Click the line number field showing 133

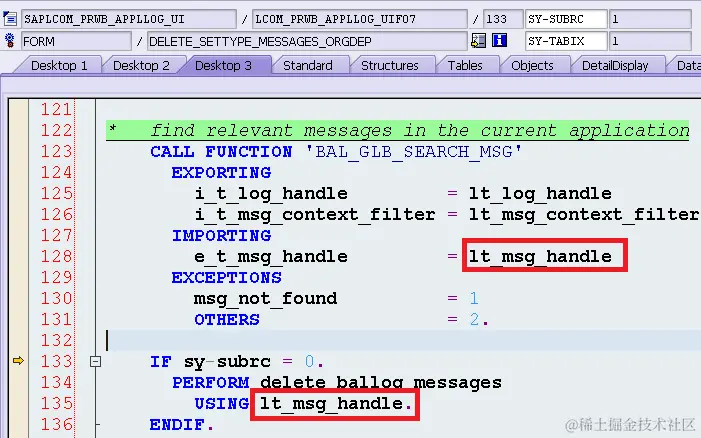point(503,19)
